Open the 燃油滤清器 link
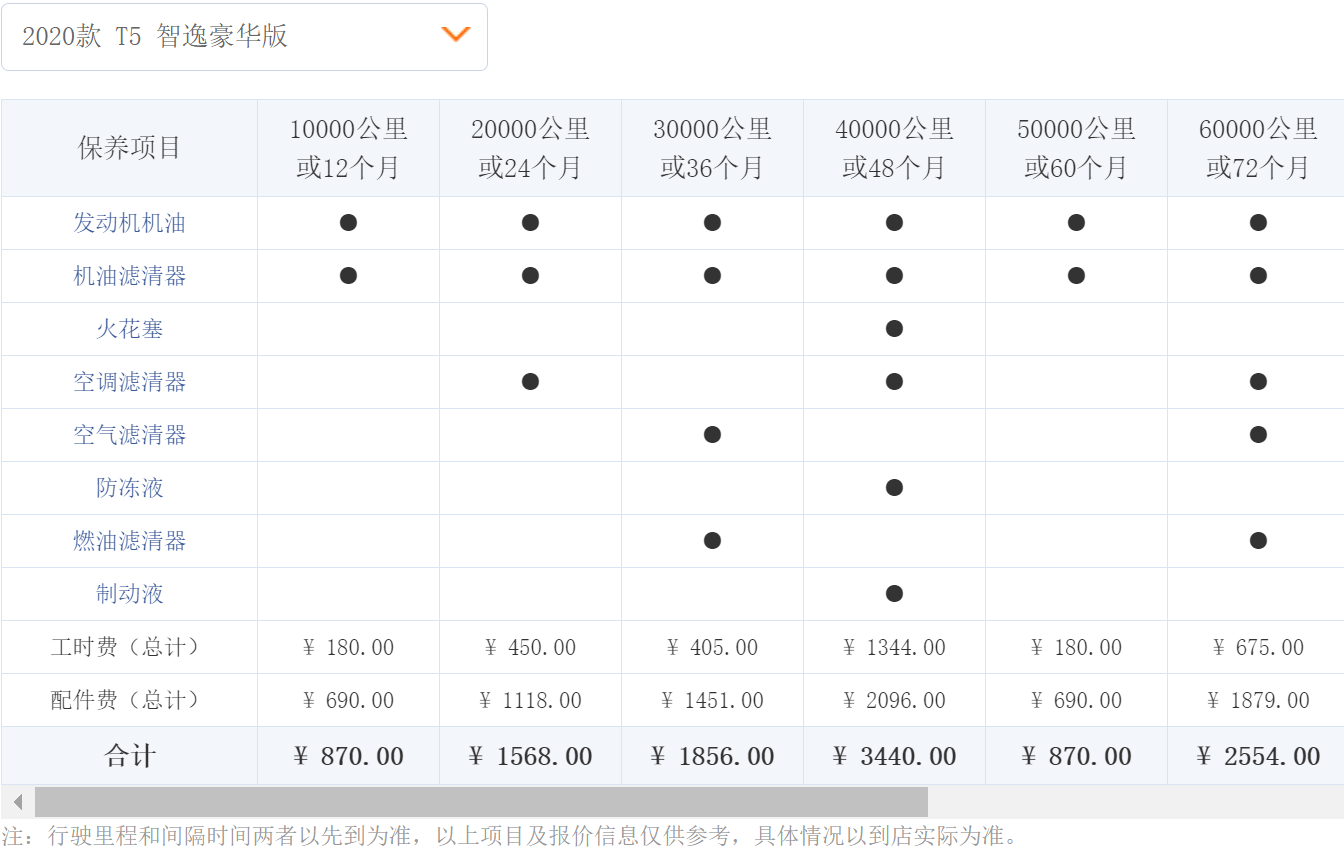This screenshot has width=1344, height=857. click(129, 541)
